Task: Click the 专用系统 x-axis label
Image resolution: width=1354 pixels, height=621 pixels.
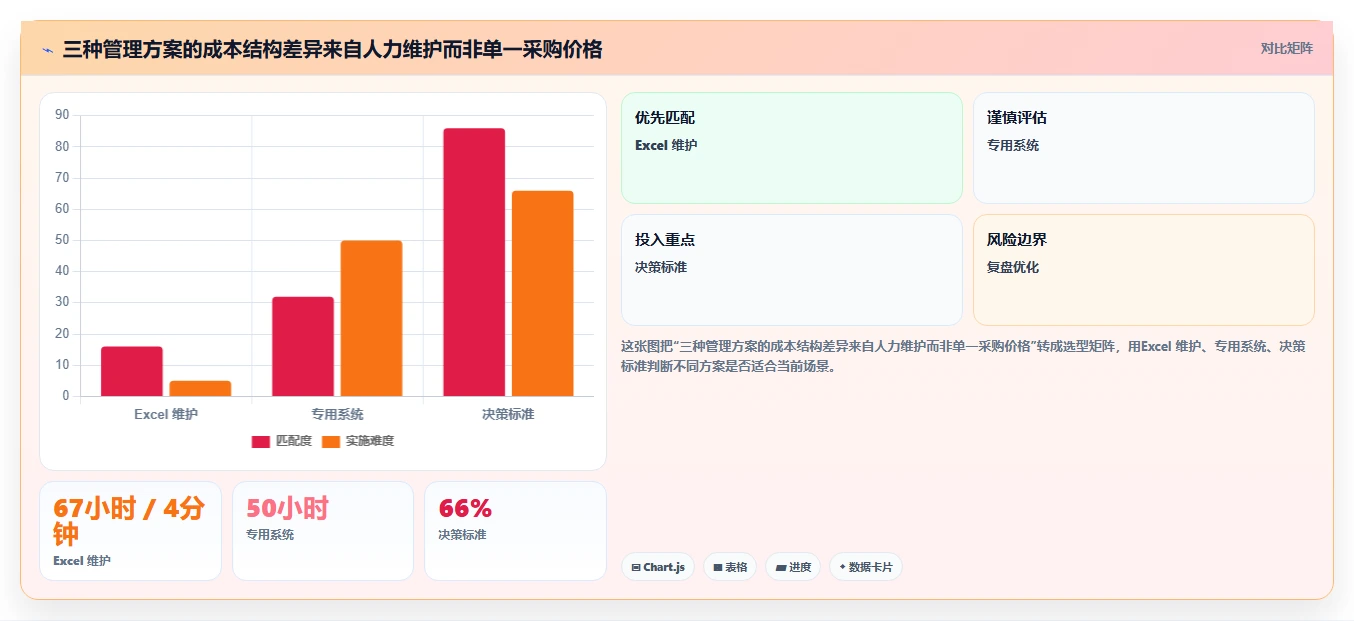Action: coord(337,414)
